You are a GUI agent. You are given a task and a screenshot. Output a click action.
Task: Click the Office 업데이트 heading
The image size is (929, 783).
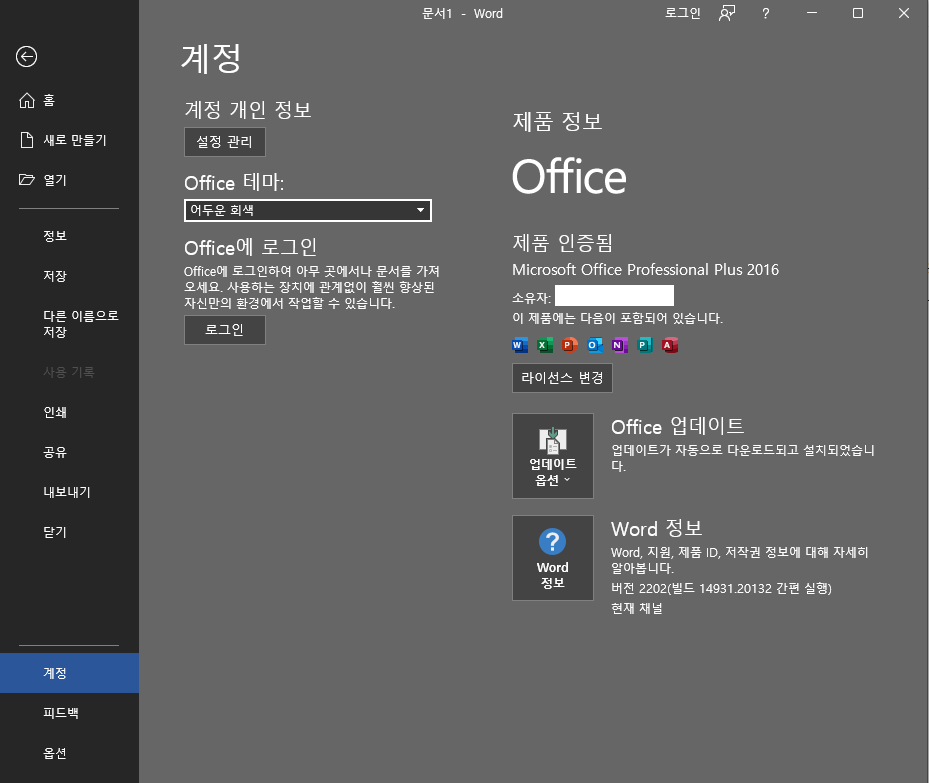(x=677, y=426)
